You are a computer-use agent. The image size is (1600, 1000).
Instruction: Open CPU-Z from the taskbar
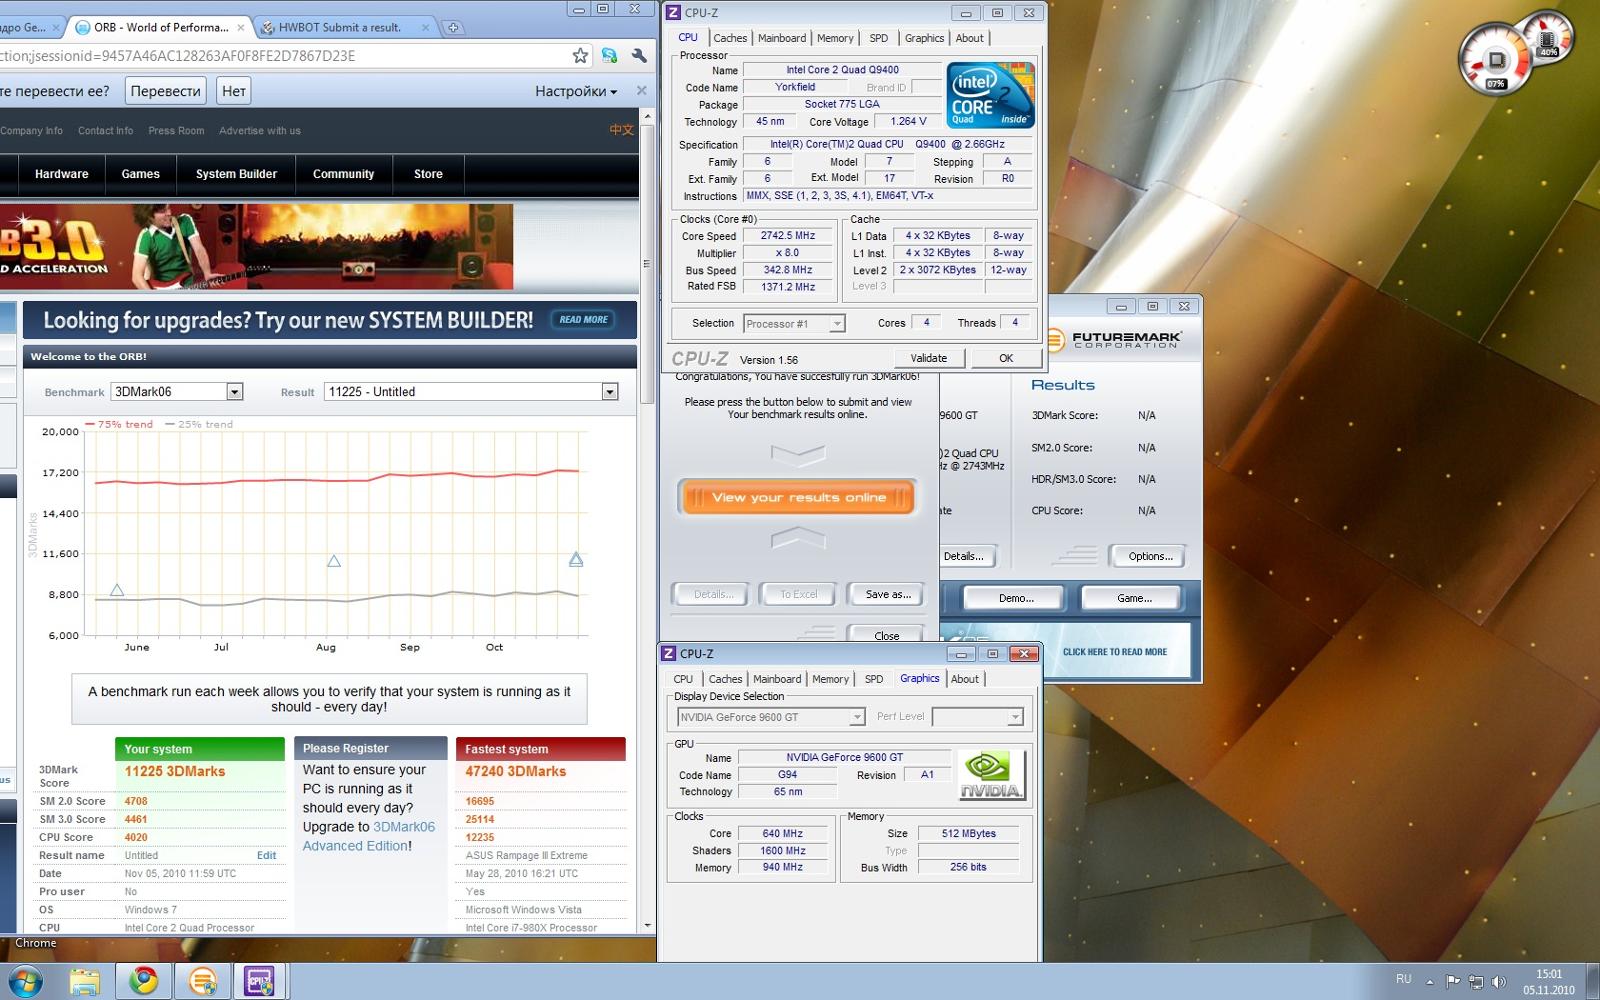(x=260, y=981)
